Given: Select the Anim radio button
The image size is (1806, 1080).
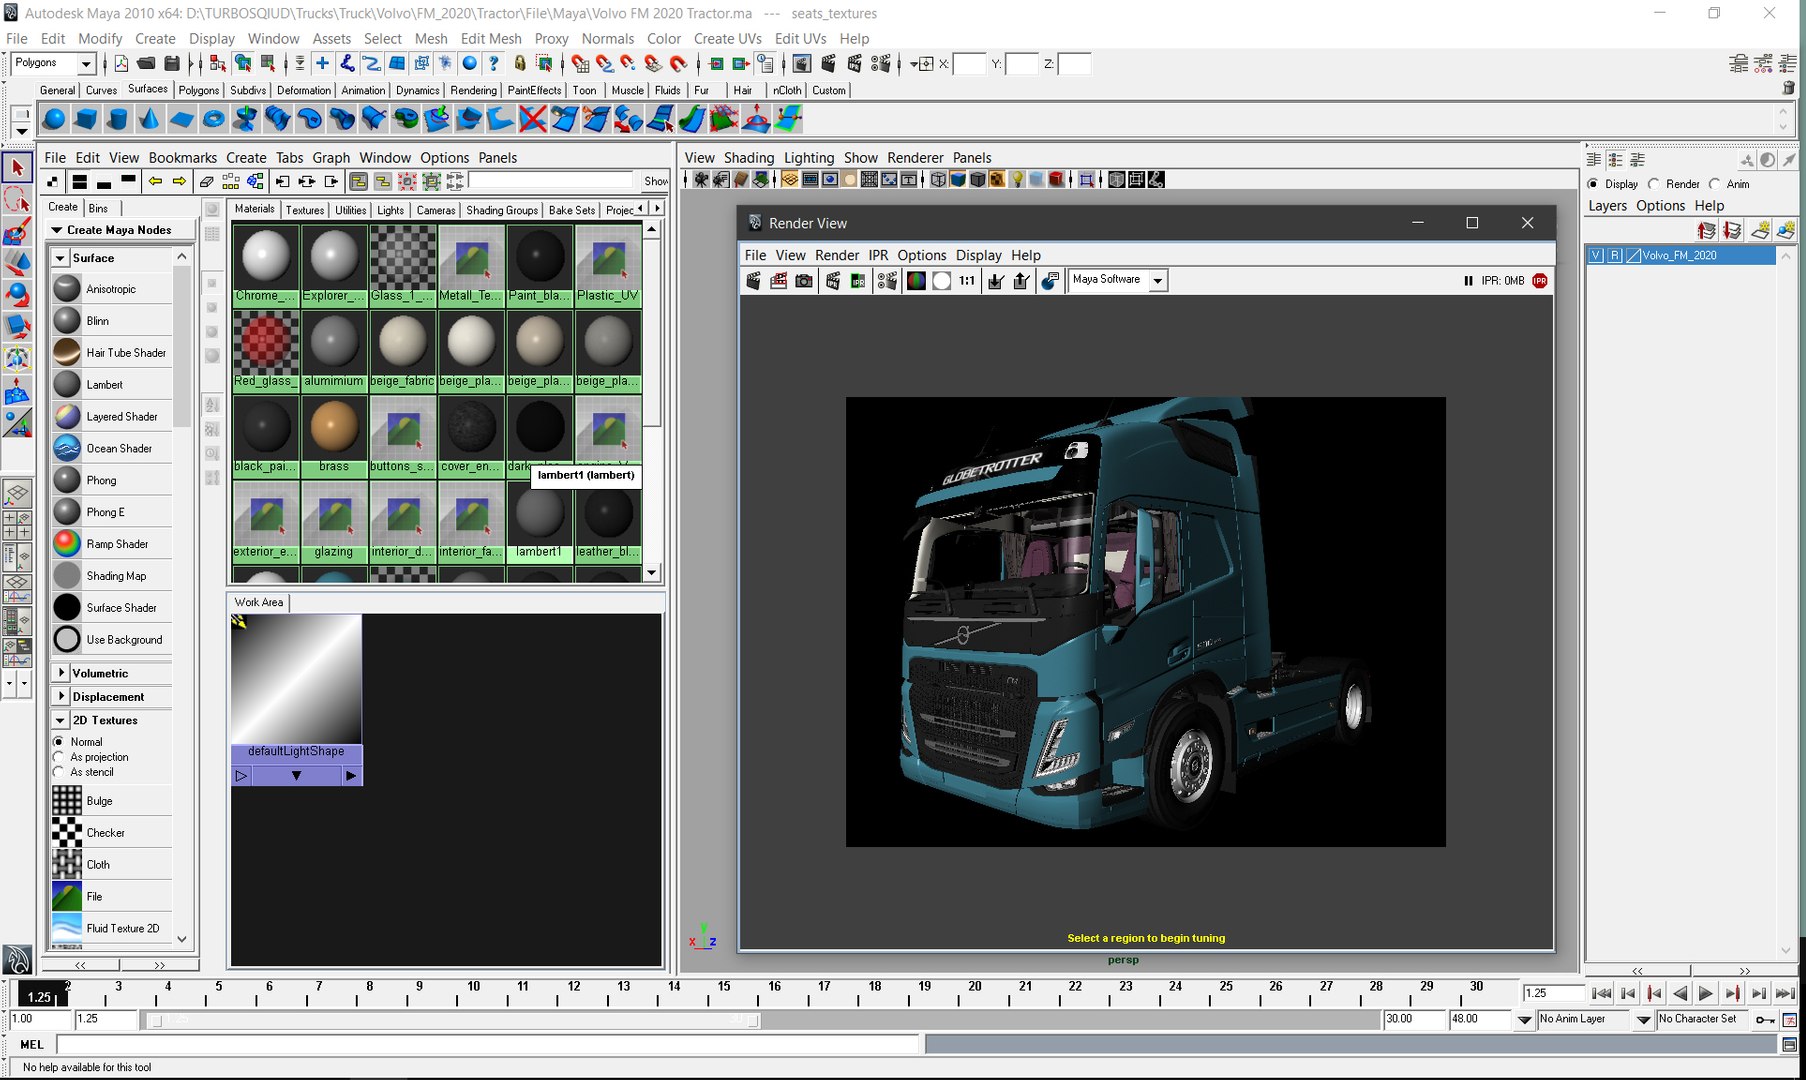Looking at the screenshot, I should tap(1715, 184).
